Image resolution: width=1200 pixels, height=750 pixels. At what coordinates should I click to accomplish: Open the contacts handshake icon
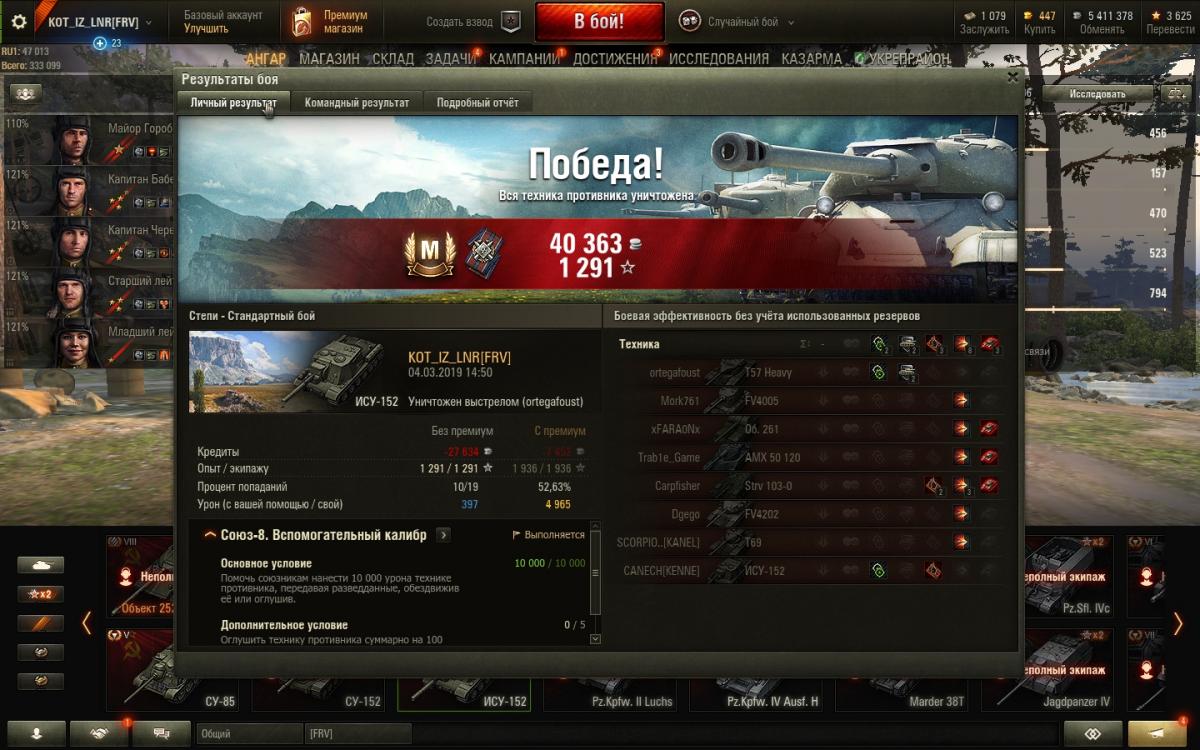coord(99,733)
